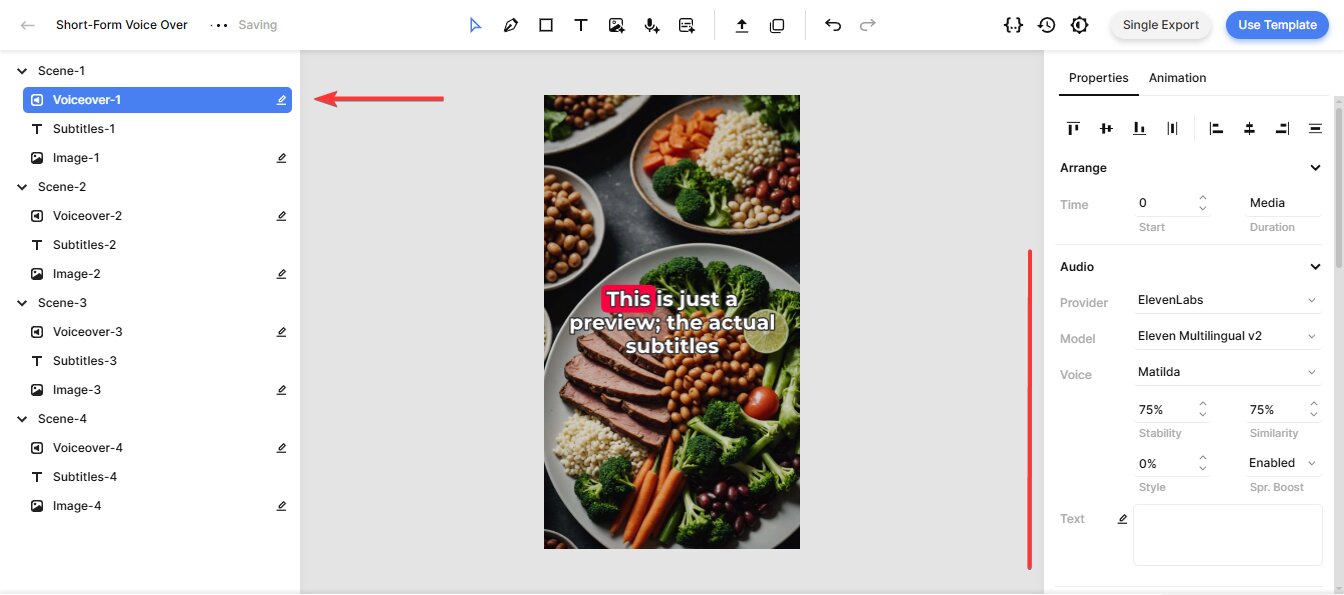
Task: Collapse the Arrange section
Action: click(x=1315, y=168)
